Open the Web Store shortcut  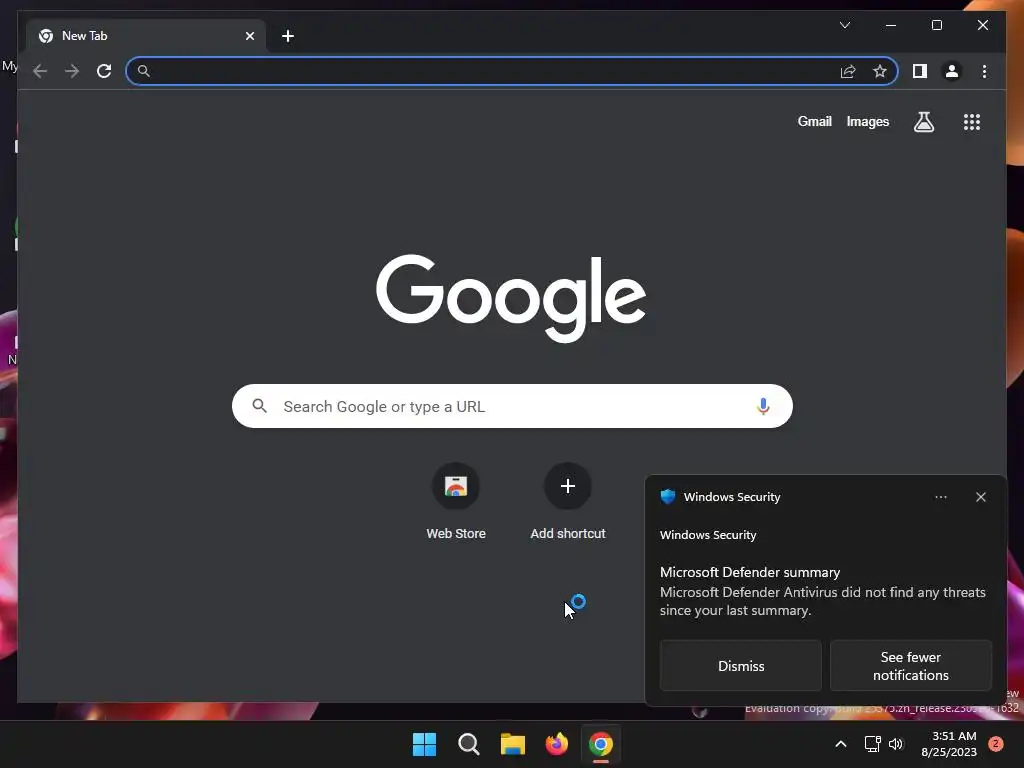pos(456,502)
